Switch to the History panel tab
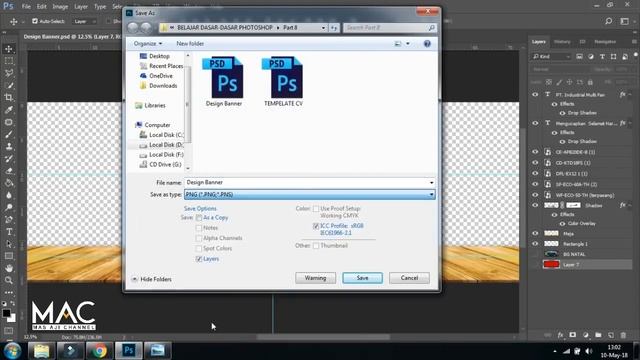 click(562, 42)
